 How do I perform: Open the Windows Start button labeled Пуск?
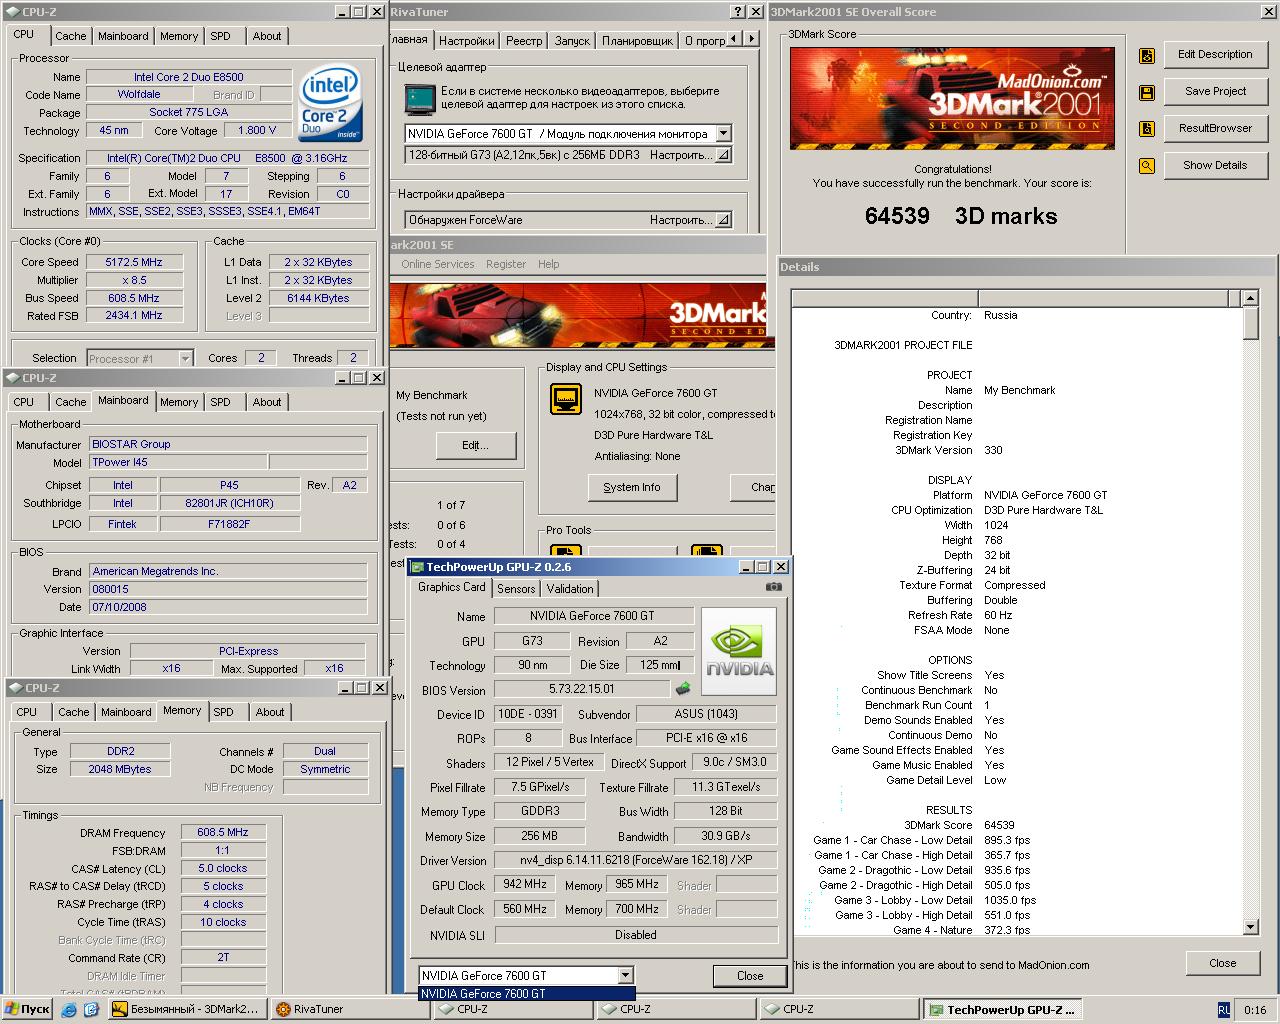click(x=27, y=1009)
